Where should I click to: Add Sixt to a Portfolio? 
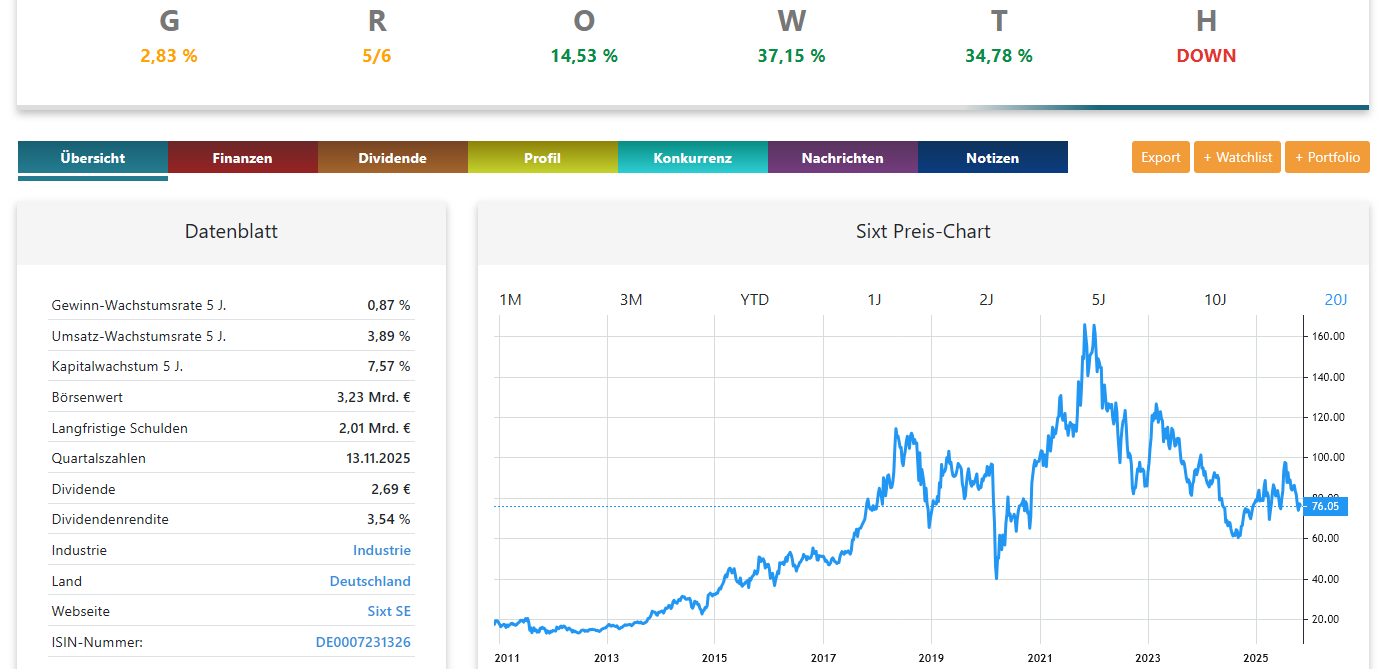click(x=1327, y=157)
